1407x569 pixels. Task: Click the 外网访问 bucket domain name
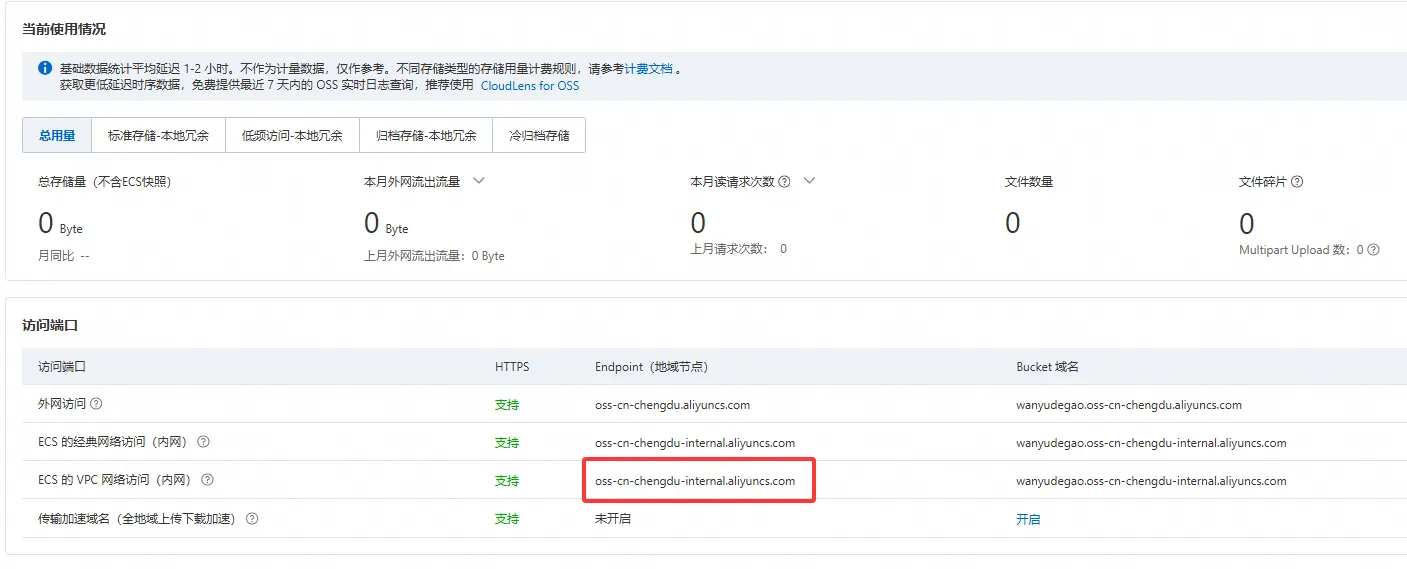(x=1129, y=405)
